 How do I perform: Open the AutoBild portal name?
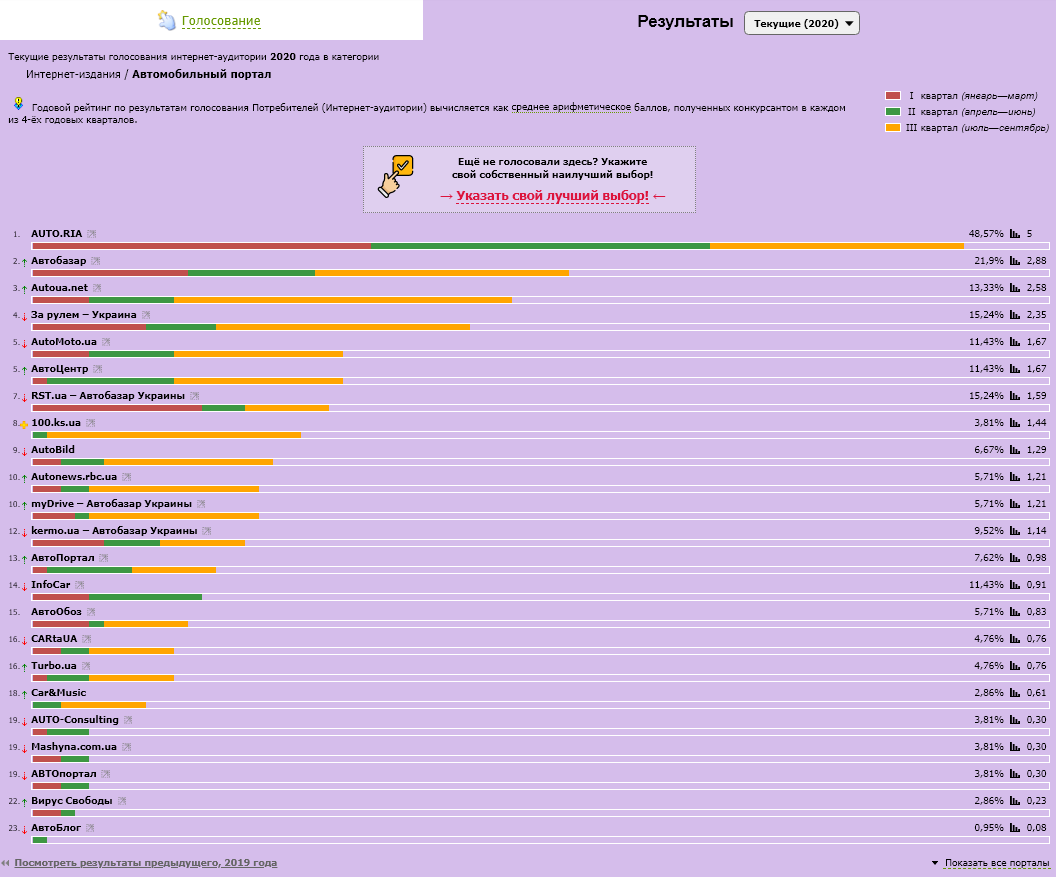click(53, 449)
